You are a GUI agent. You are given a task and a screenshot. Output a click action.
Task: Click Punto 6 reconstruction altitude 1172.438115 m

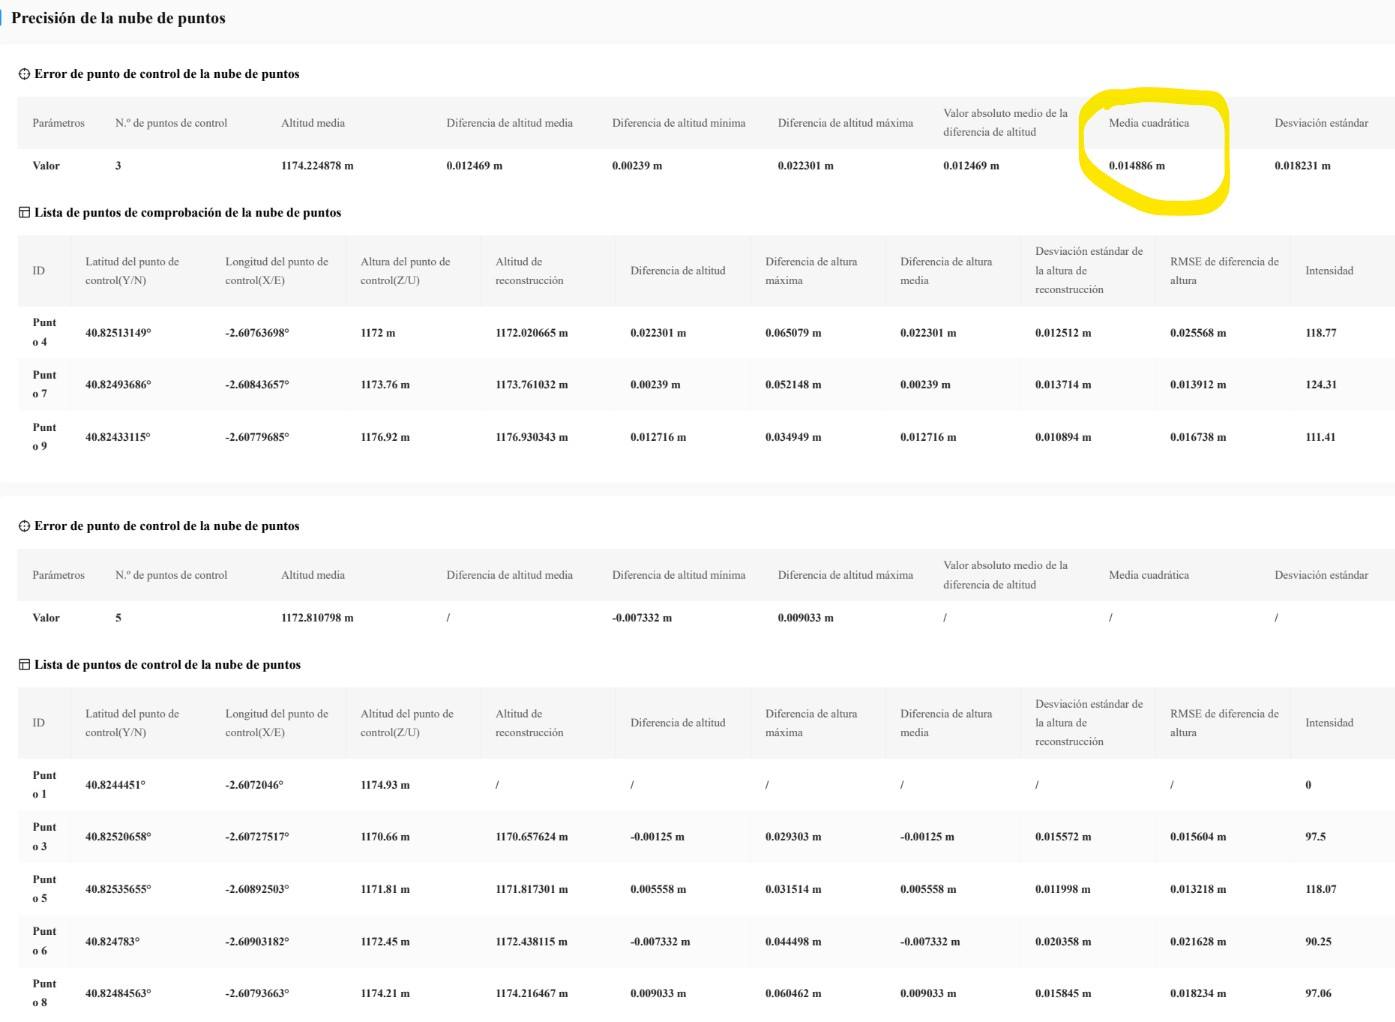pyautogui.click(x=531, y=942)
